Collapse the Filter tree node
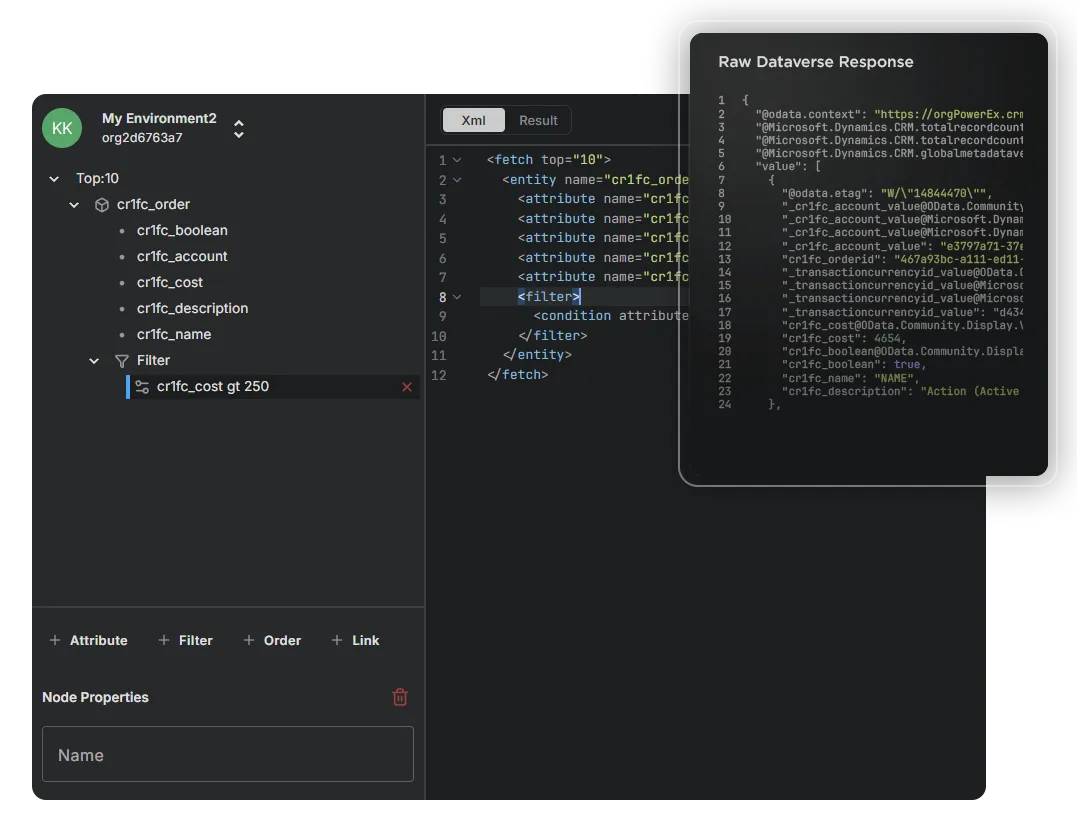The height and width of the screenshot is (833, 1077). tap(94, 360)
